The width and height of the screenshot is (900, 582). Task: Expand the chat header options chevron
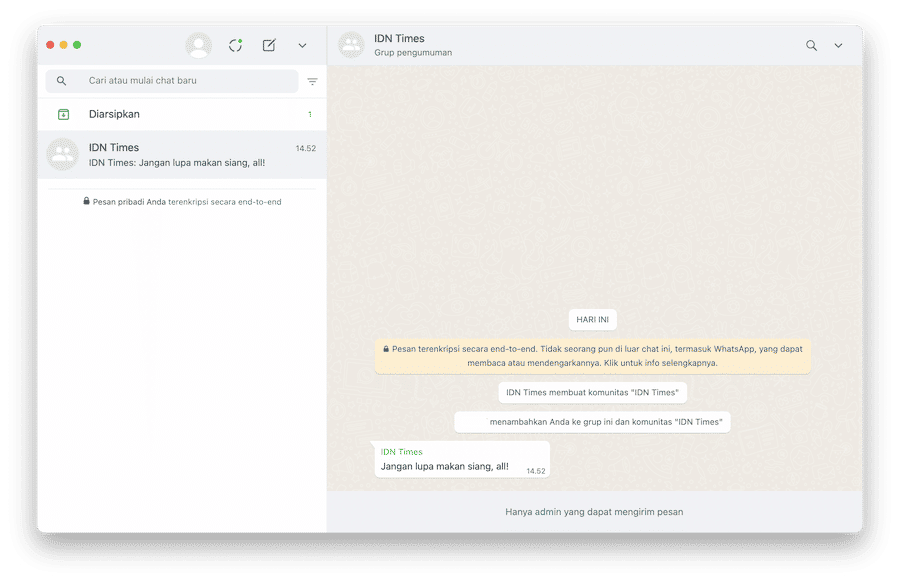tap(838, 45)
